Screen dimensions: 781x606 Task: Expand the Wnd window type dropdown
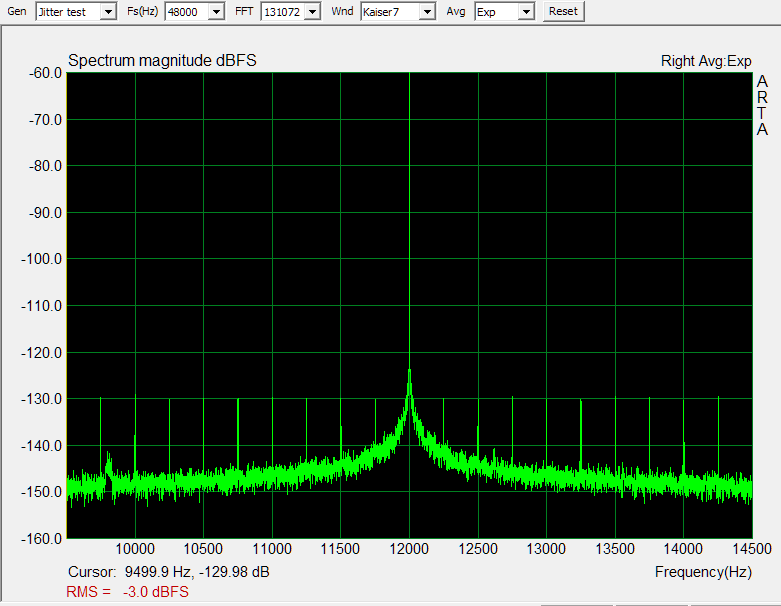click(x=427, y=11)
